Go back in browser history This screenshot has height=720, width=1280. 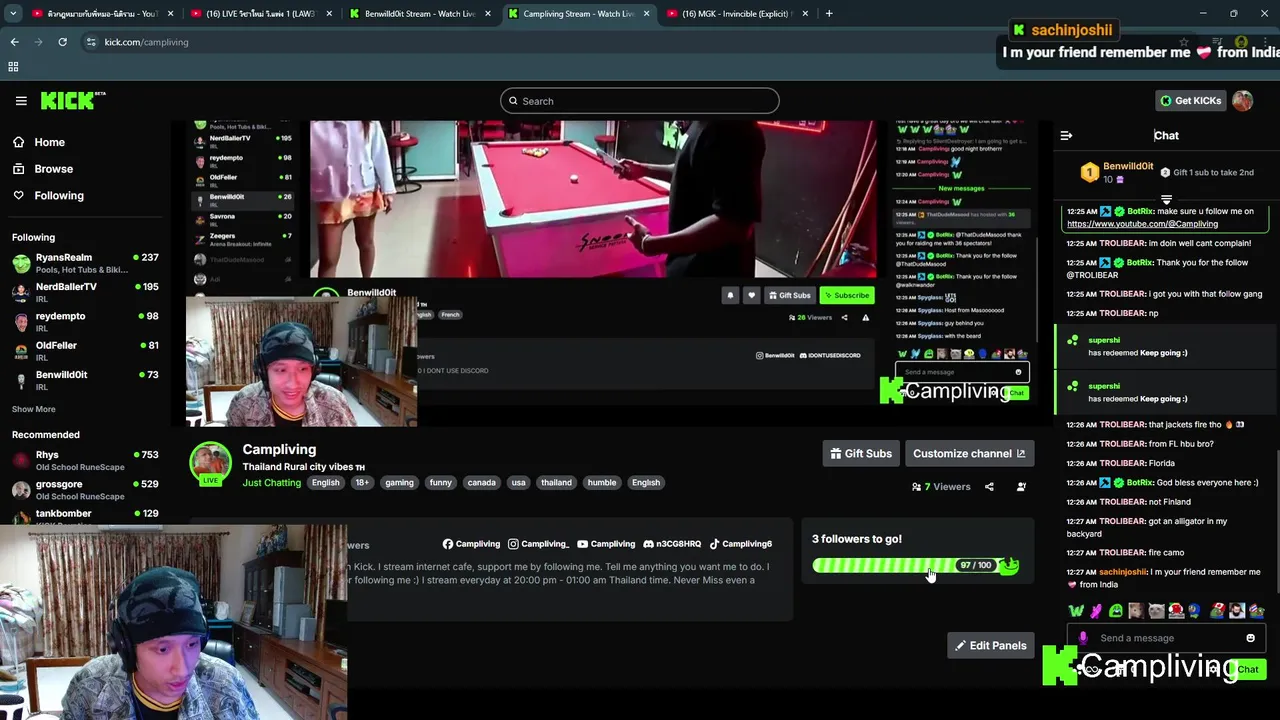14,42
